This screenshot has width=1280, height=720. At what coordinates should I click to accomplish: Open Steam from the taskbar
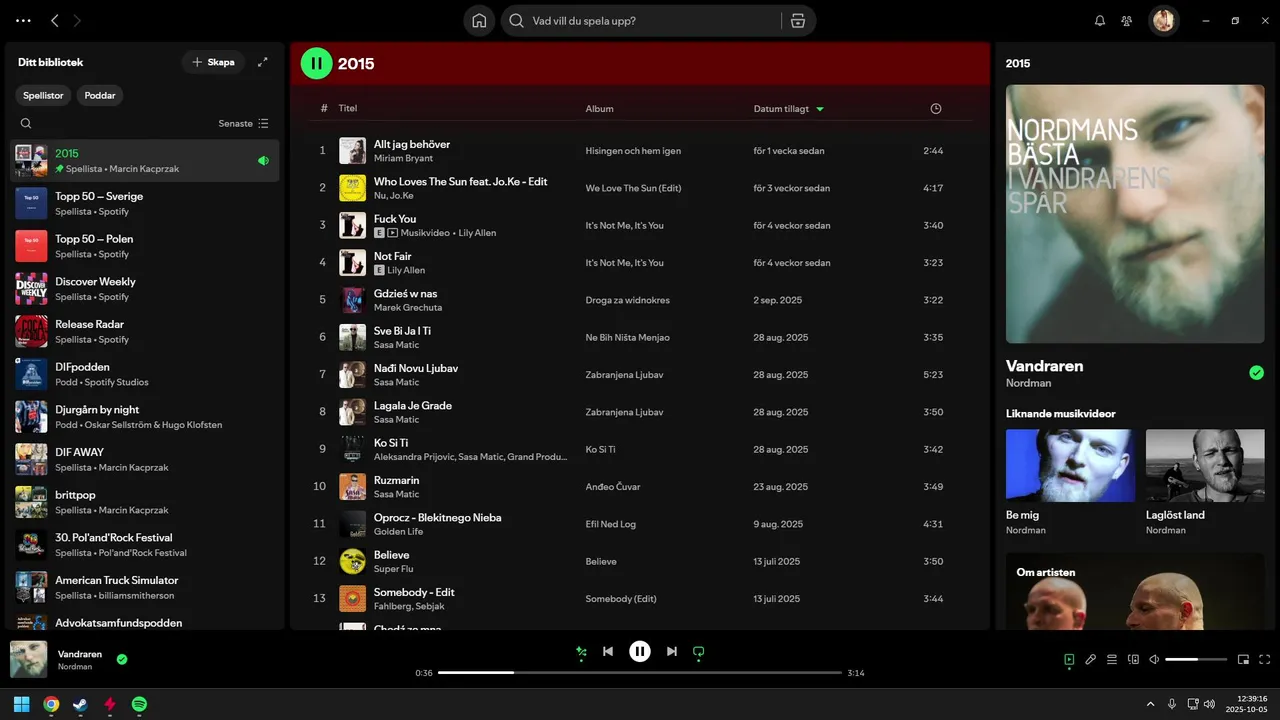pyautogui.click(x=80, y=704)
